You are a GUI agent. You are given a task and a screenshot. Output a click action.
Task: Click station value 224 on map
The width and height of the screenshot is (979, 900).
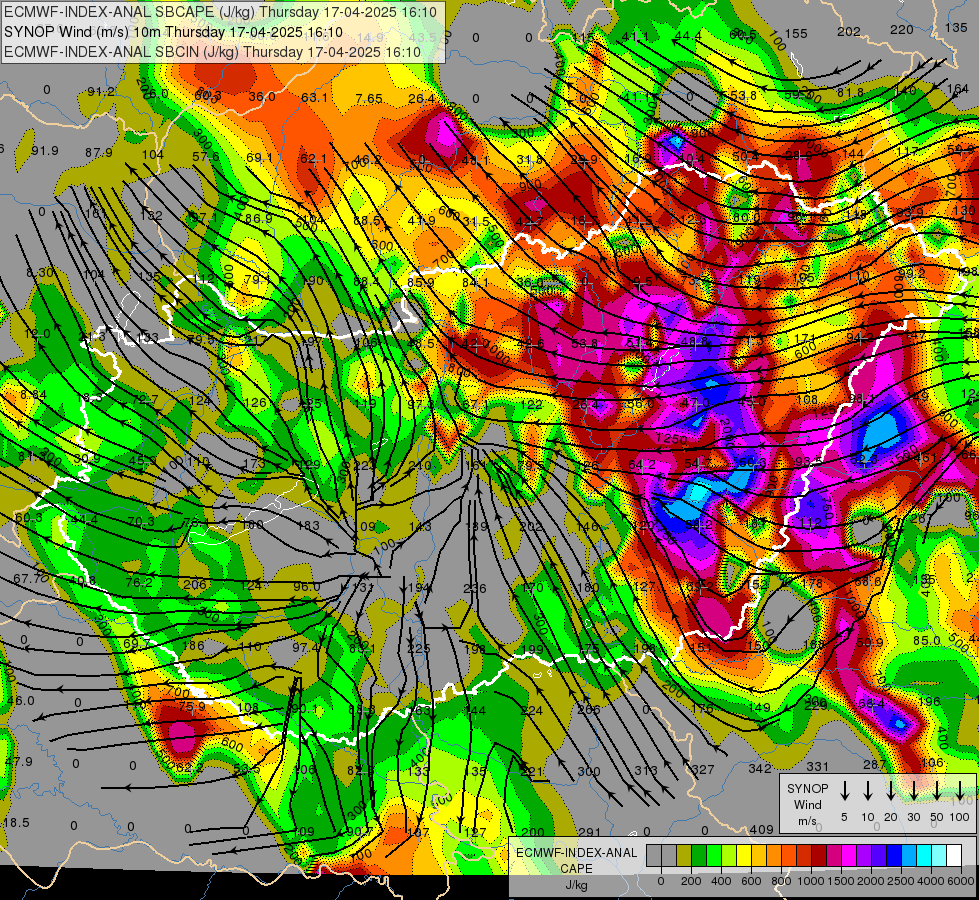coord(531,710)
